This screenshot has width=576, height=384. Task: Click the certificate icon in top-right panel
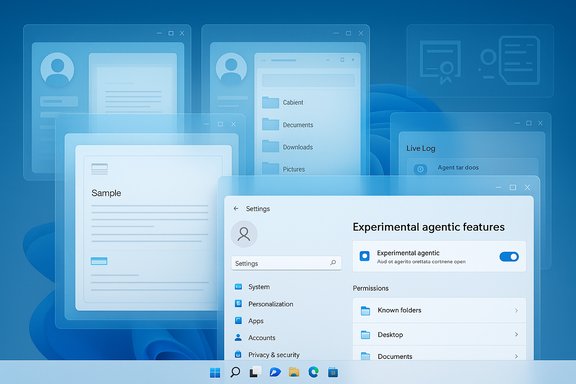coord(440,62)
